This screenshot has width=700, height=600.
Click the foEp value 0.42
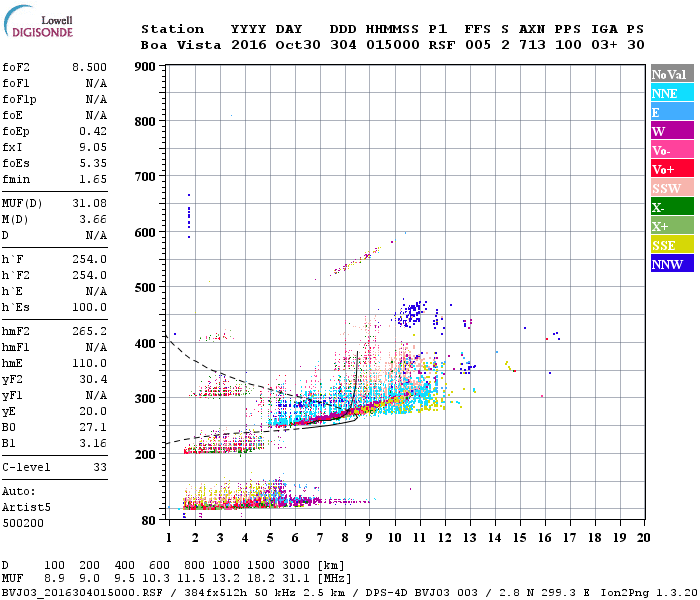click(93, 131)
